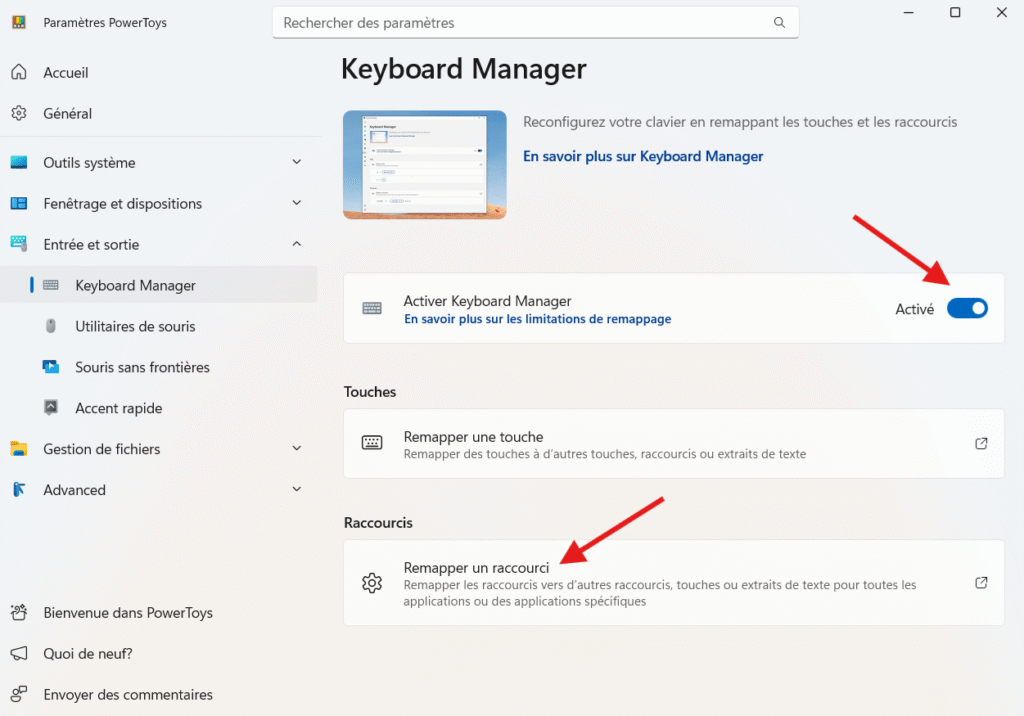Expand Fenêtrage et dispositions section
This screenshot has width=1024, height=716.
pos(296,203)
